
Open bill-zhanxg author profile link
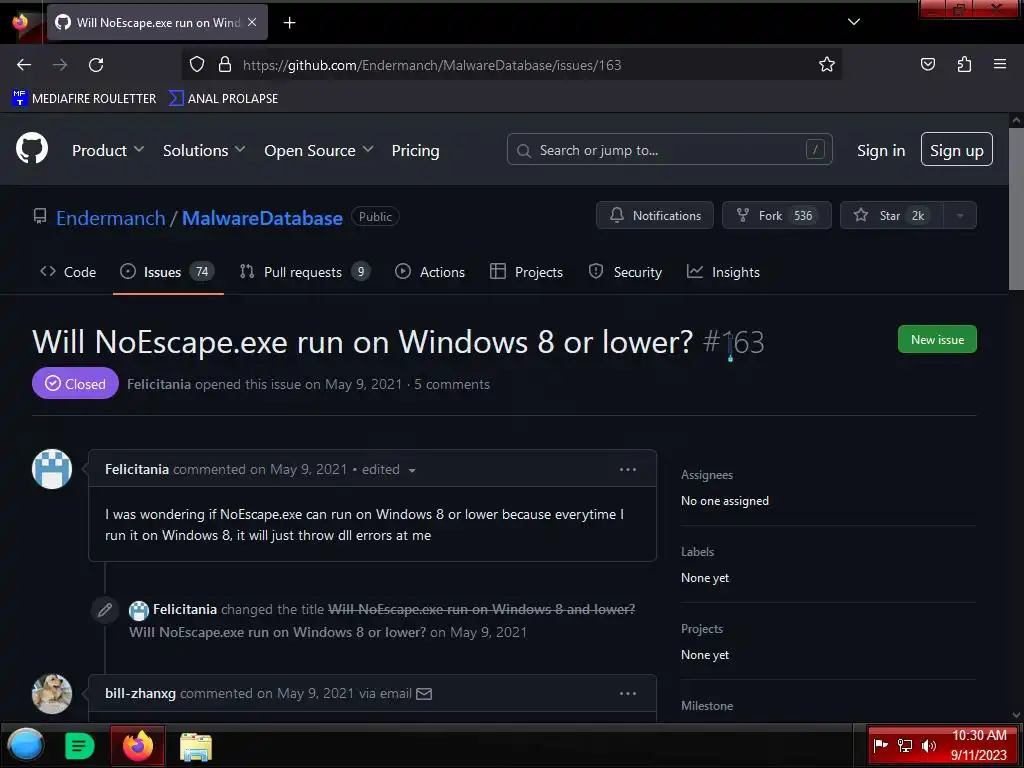coord(140,693)
